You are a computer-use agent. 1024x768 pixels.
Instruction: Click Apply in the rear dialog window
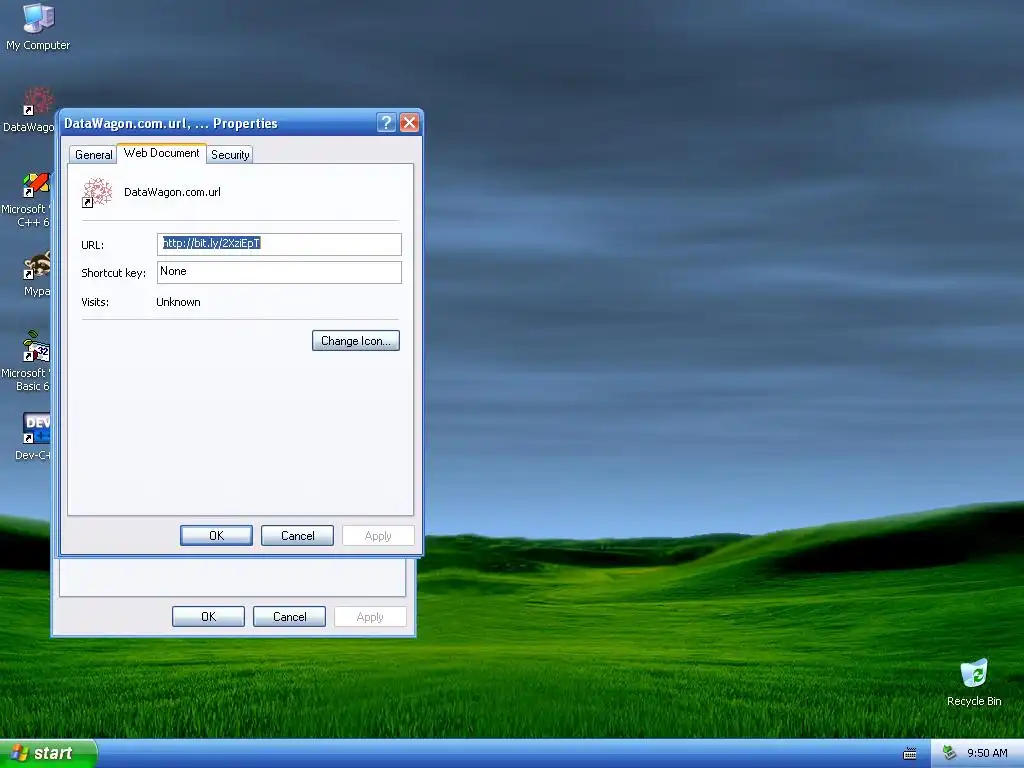click(370, 616)
